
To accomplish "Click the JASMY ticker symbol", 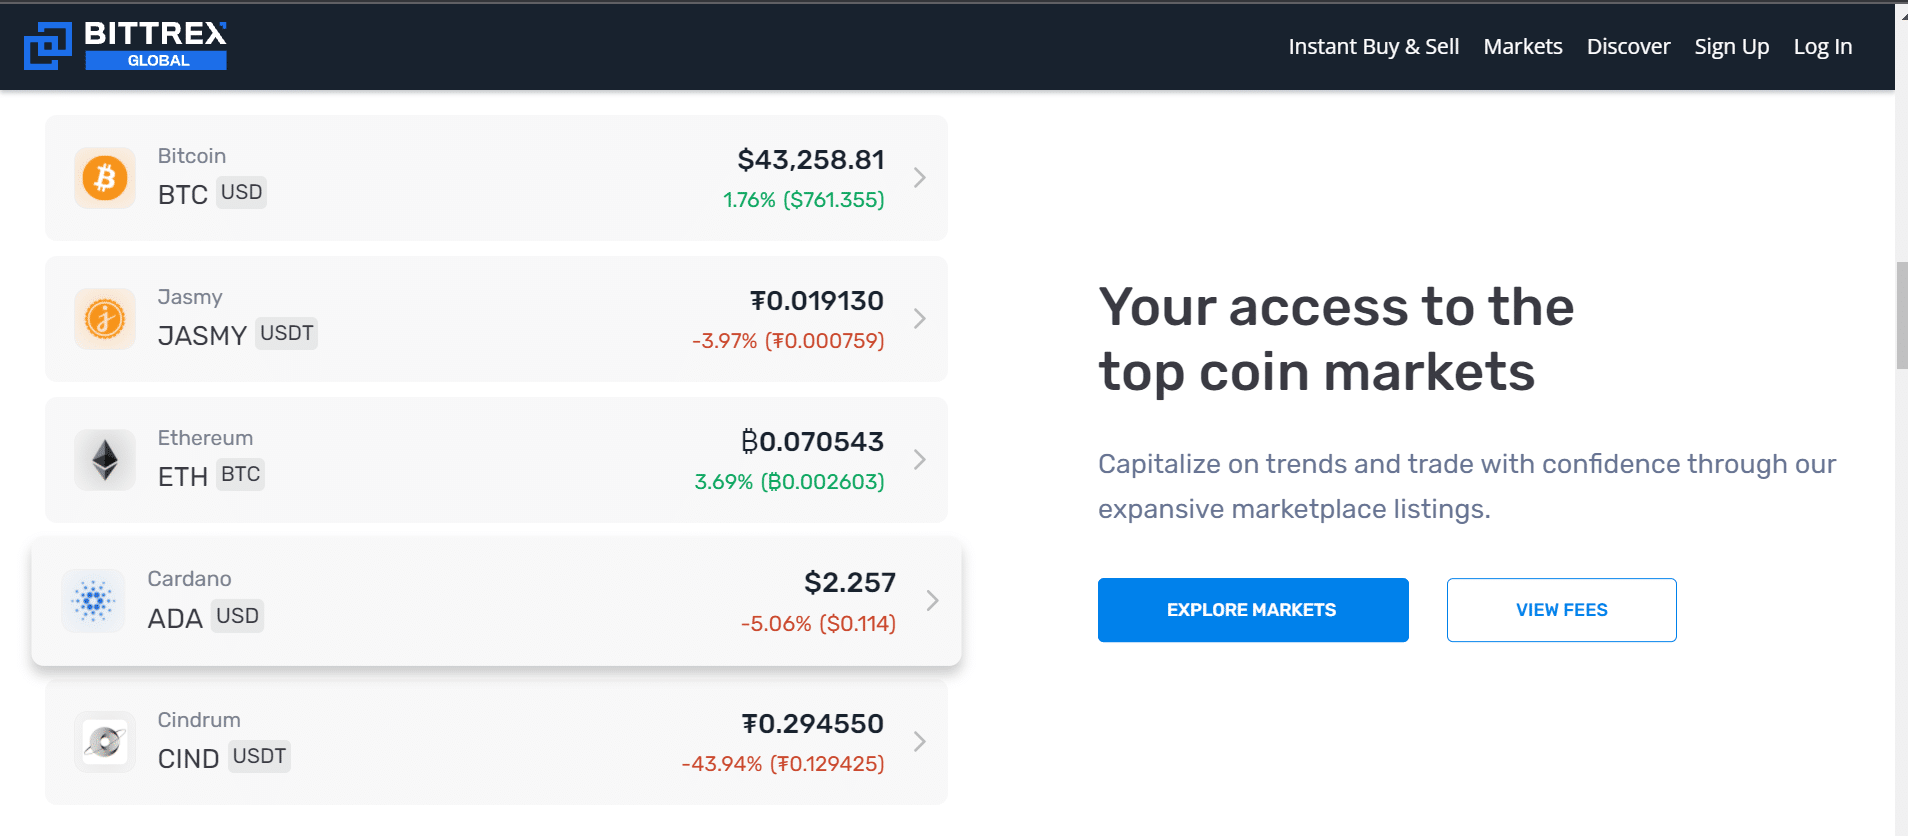I will [202, 336].
